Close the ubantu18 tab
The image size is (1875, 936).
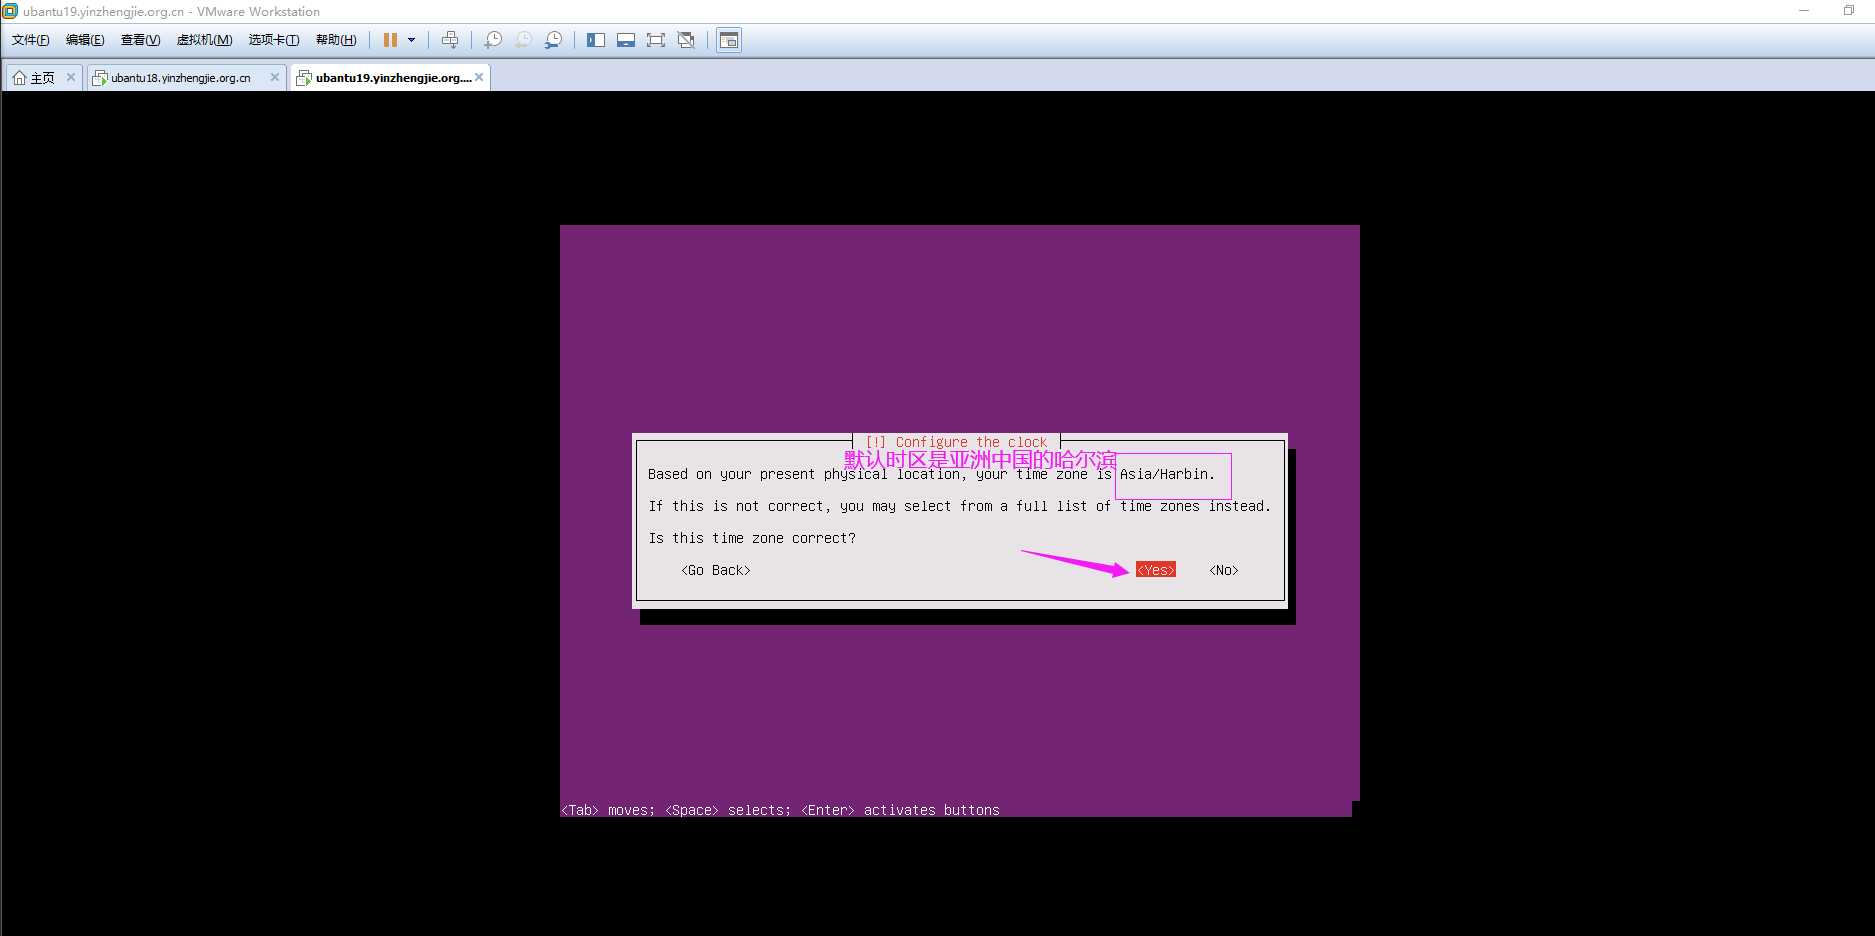pyautogui.click(x=275, y=77)
